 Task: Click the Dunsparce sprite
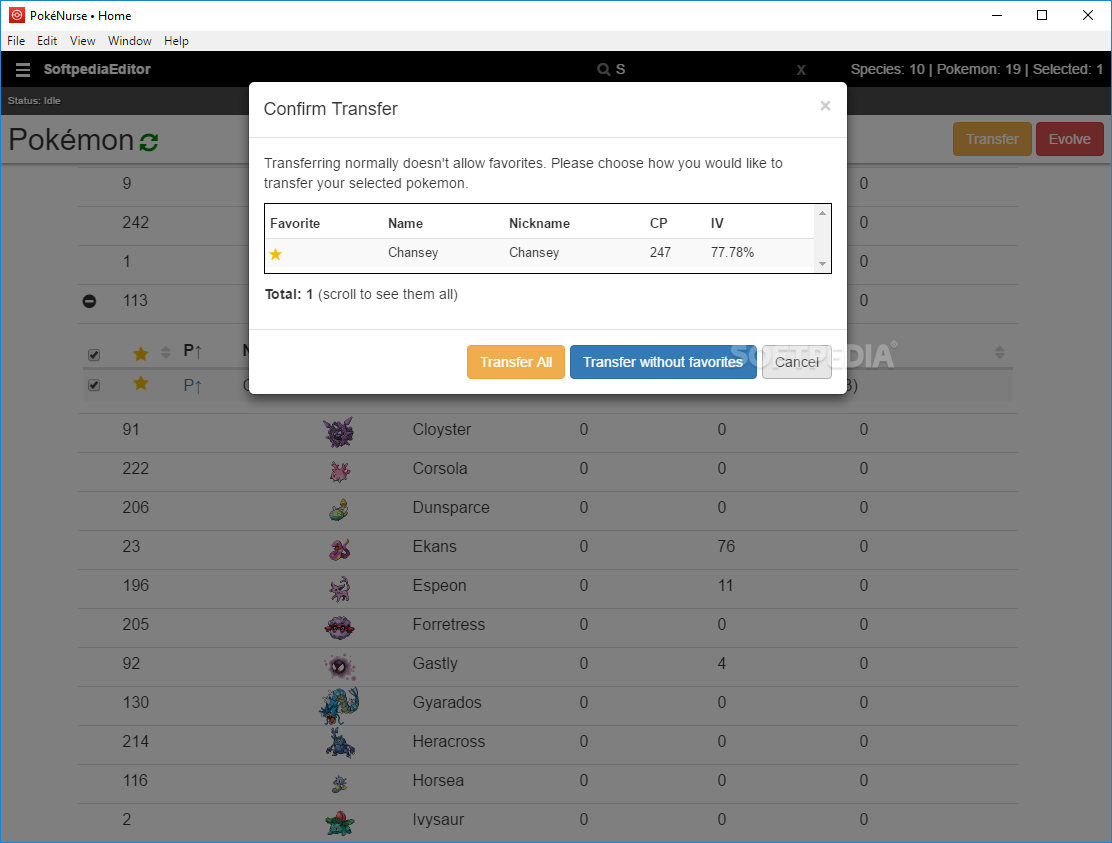tap(339, 510)
